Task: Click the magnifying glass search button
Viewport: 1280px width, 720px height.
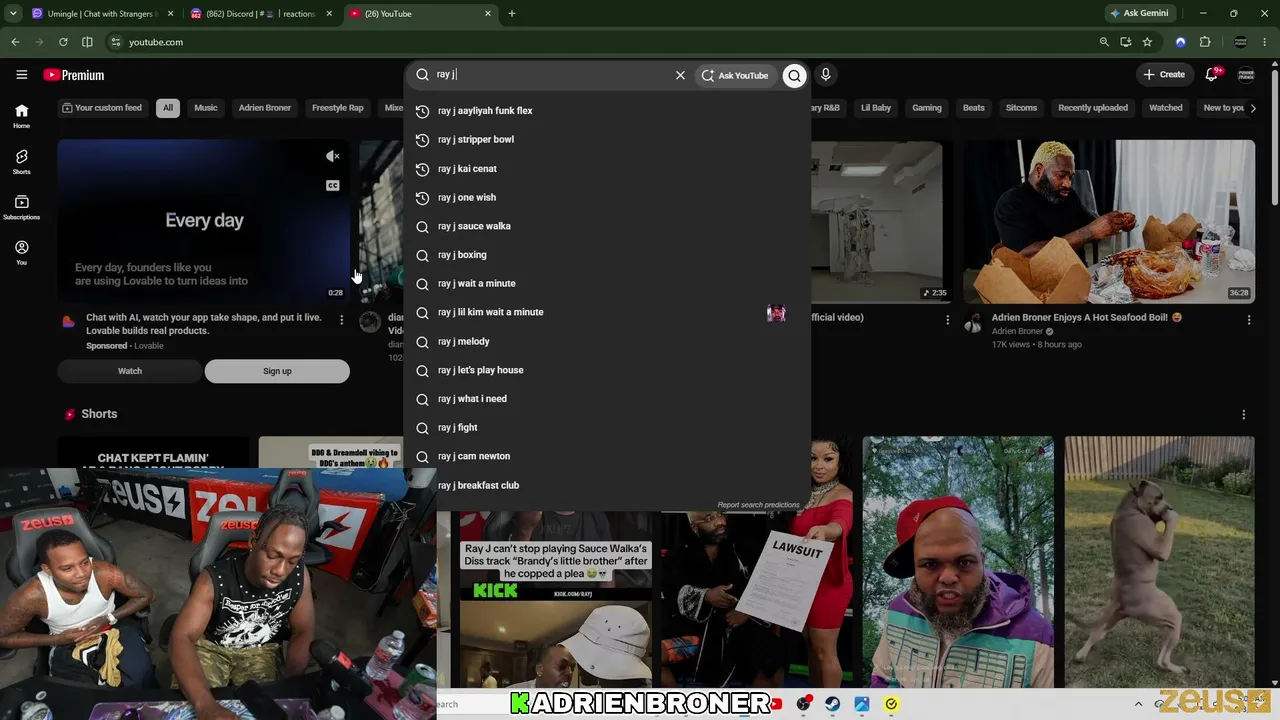Action: click(x=794, y=75)
